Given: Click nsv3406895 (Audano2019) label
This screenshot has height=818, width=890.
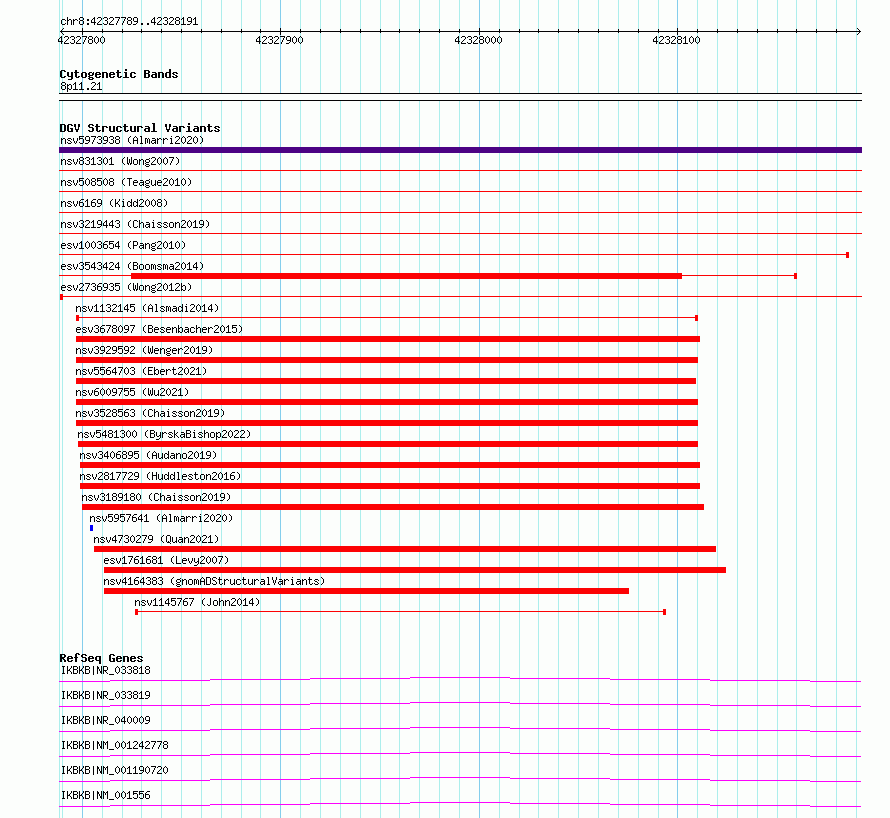Looking at the screenshot, I should (148, 455).
